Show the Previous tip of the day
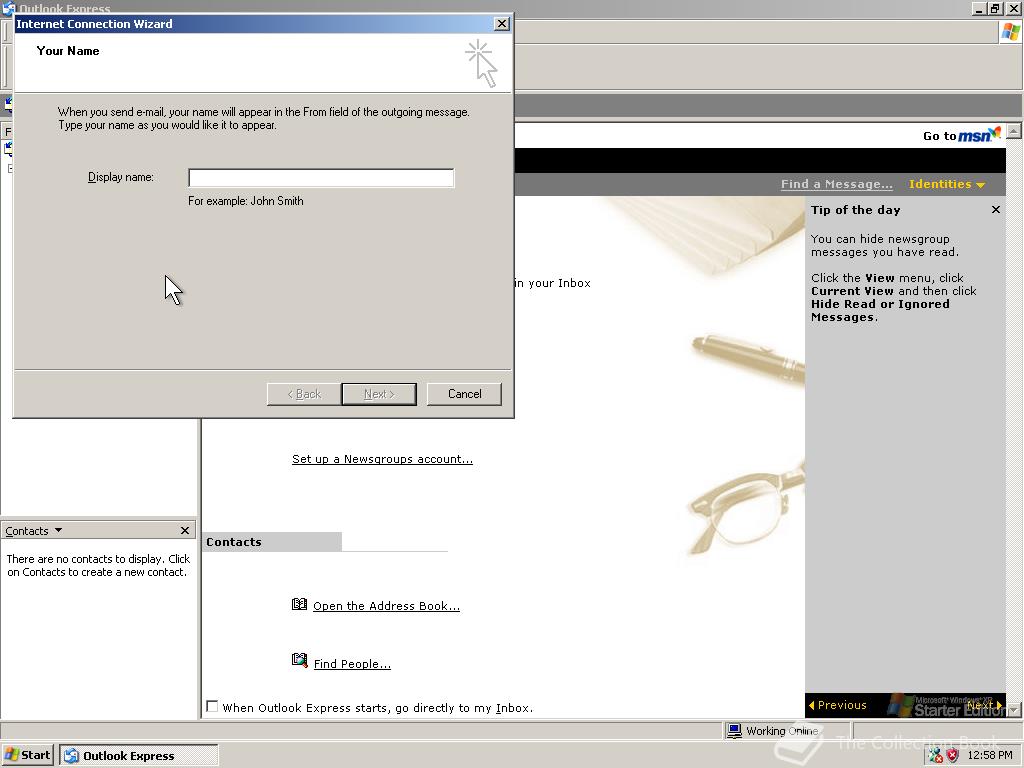 coord(838,705)
